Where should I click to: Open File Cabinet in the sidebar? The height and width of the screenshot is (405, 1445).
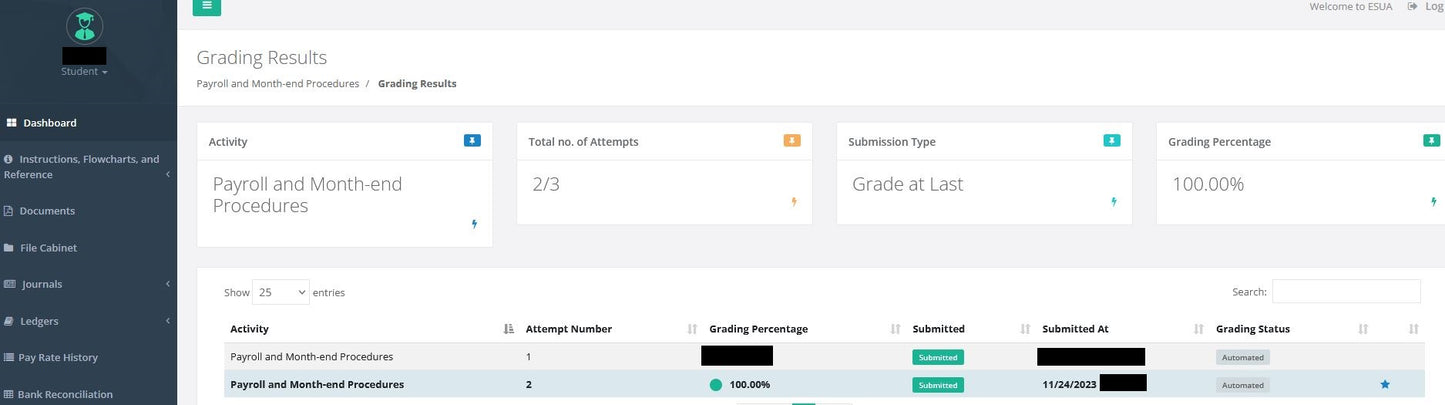point(48,248)
